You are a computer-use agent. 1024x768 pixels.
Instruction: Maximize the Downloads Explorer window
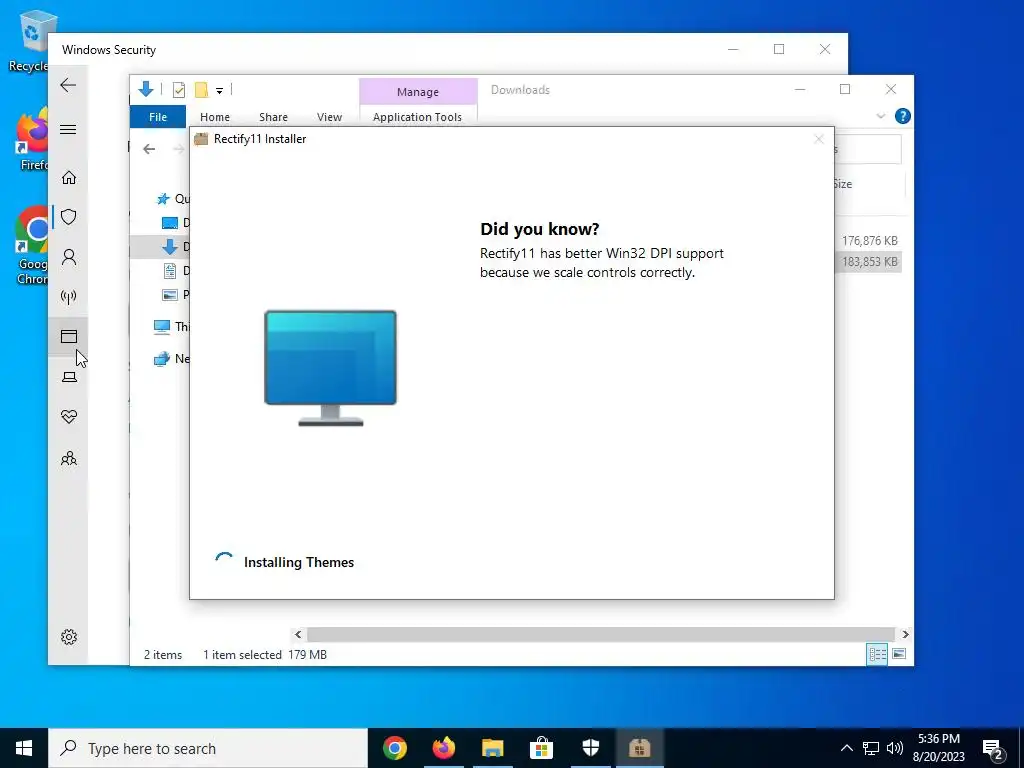click(x=844, y=89)
